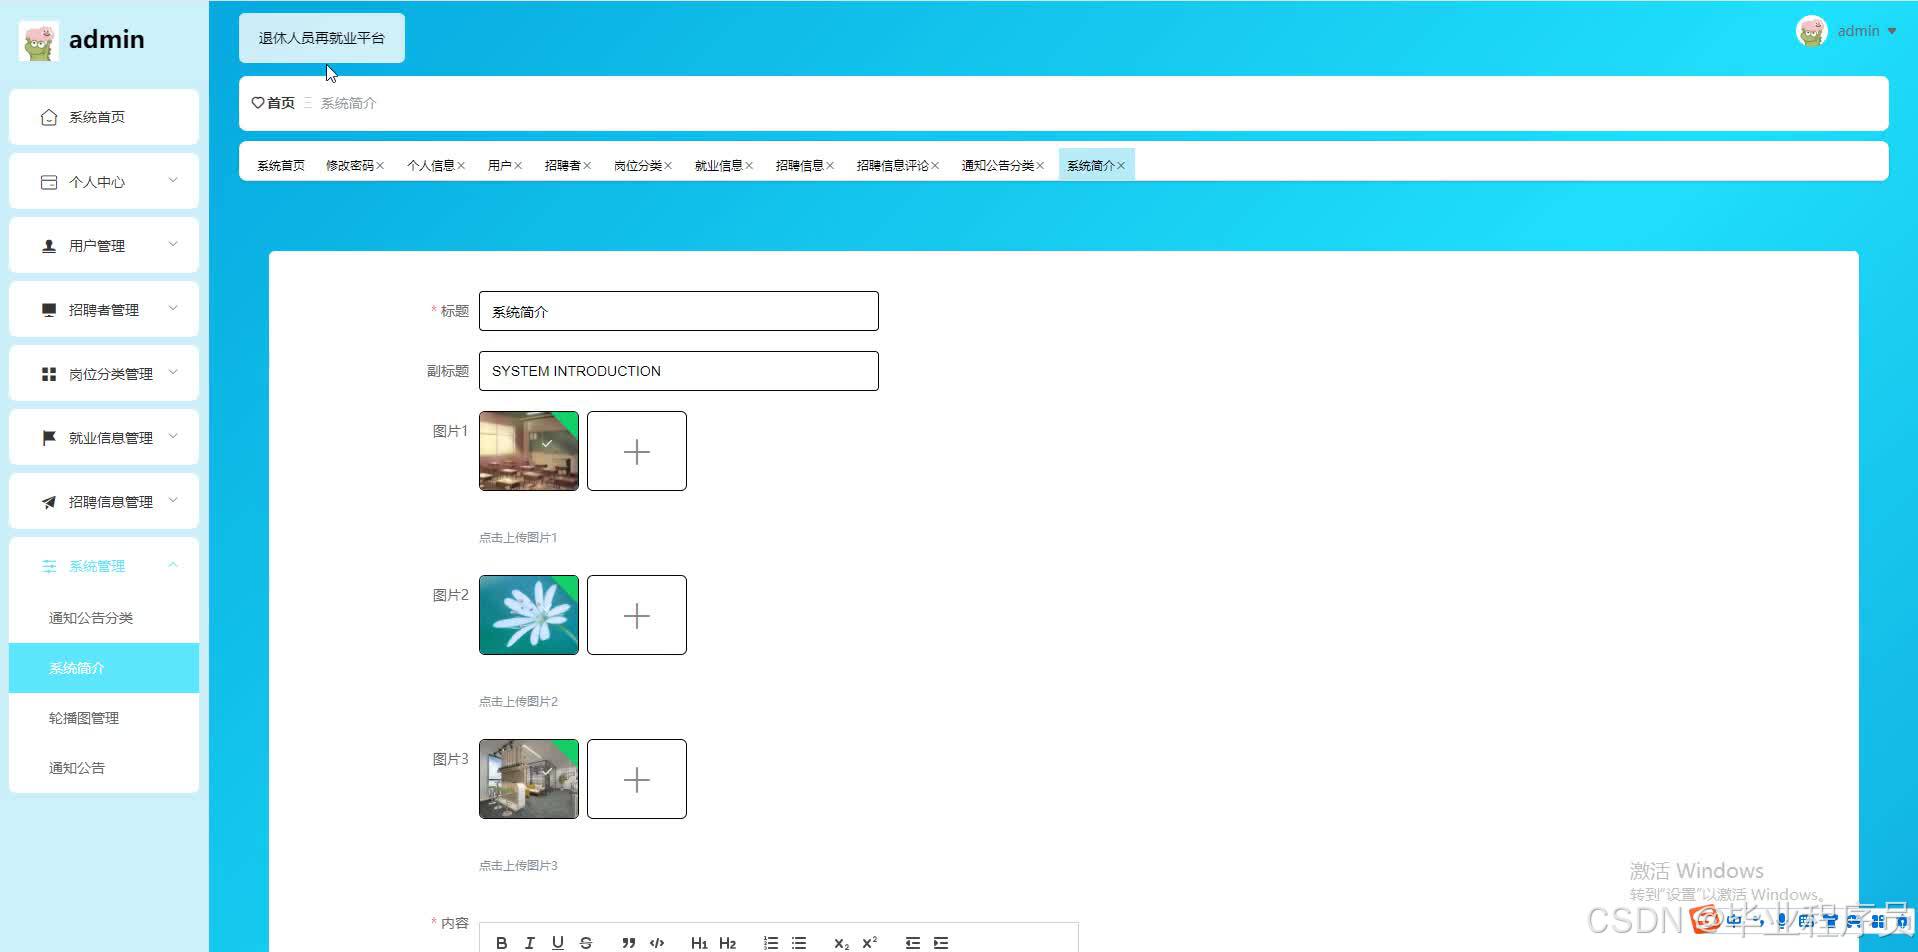The image size is (1918, 952).
Task: Select the 图片2 flower thumbnail
Action: [529, 615]
